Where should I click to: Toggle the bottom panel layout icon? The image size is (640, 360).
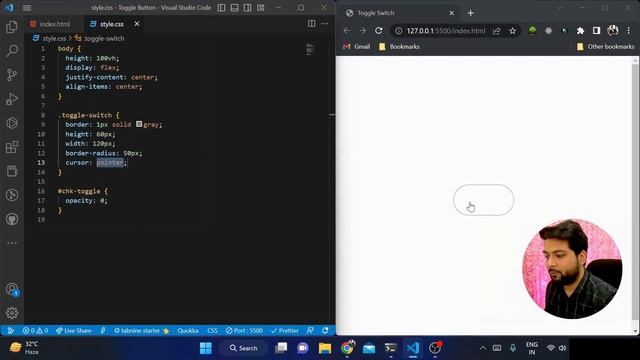point(234,8)
